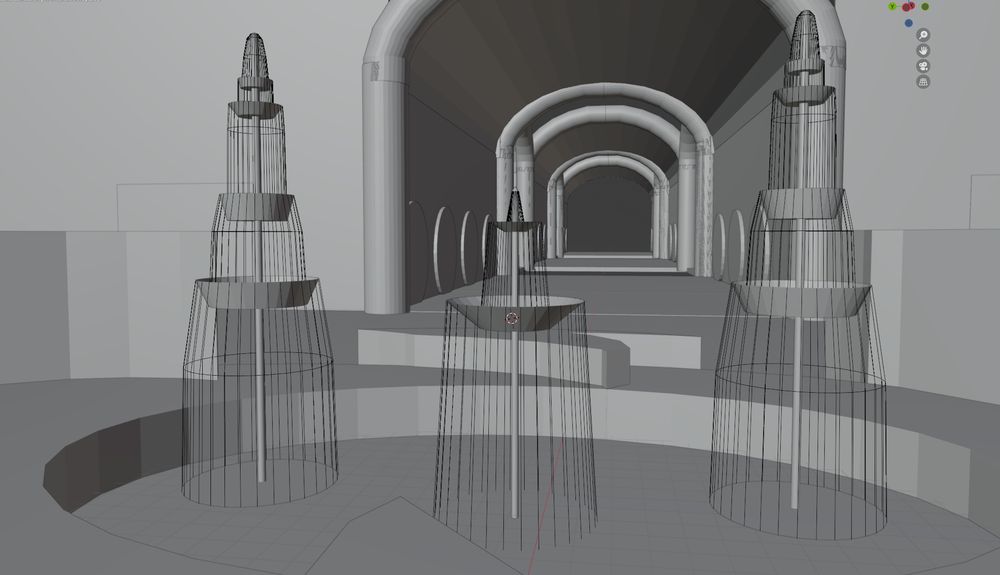Click the dark green axis gizmo dot
Image resolution: width=1000 pixels, height=575 pixels.
point(925,7)
